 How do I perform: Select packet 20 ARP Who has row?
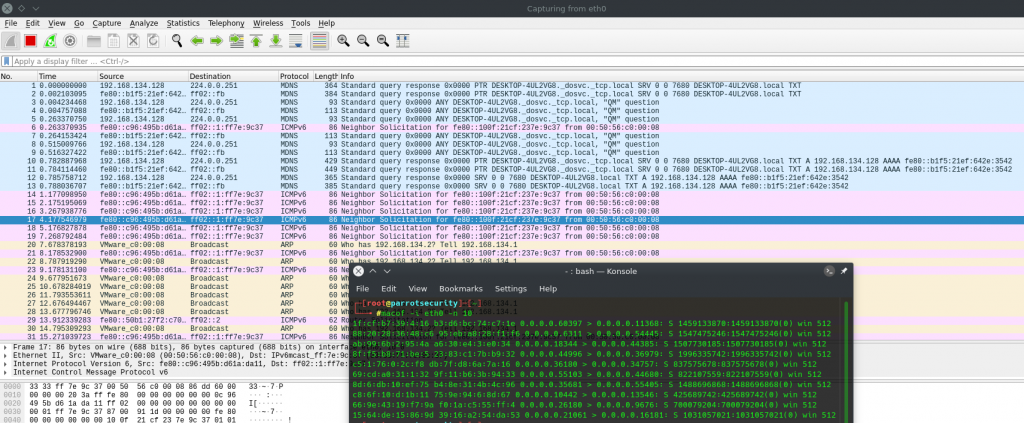(x=512, y=245)
